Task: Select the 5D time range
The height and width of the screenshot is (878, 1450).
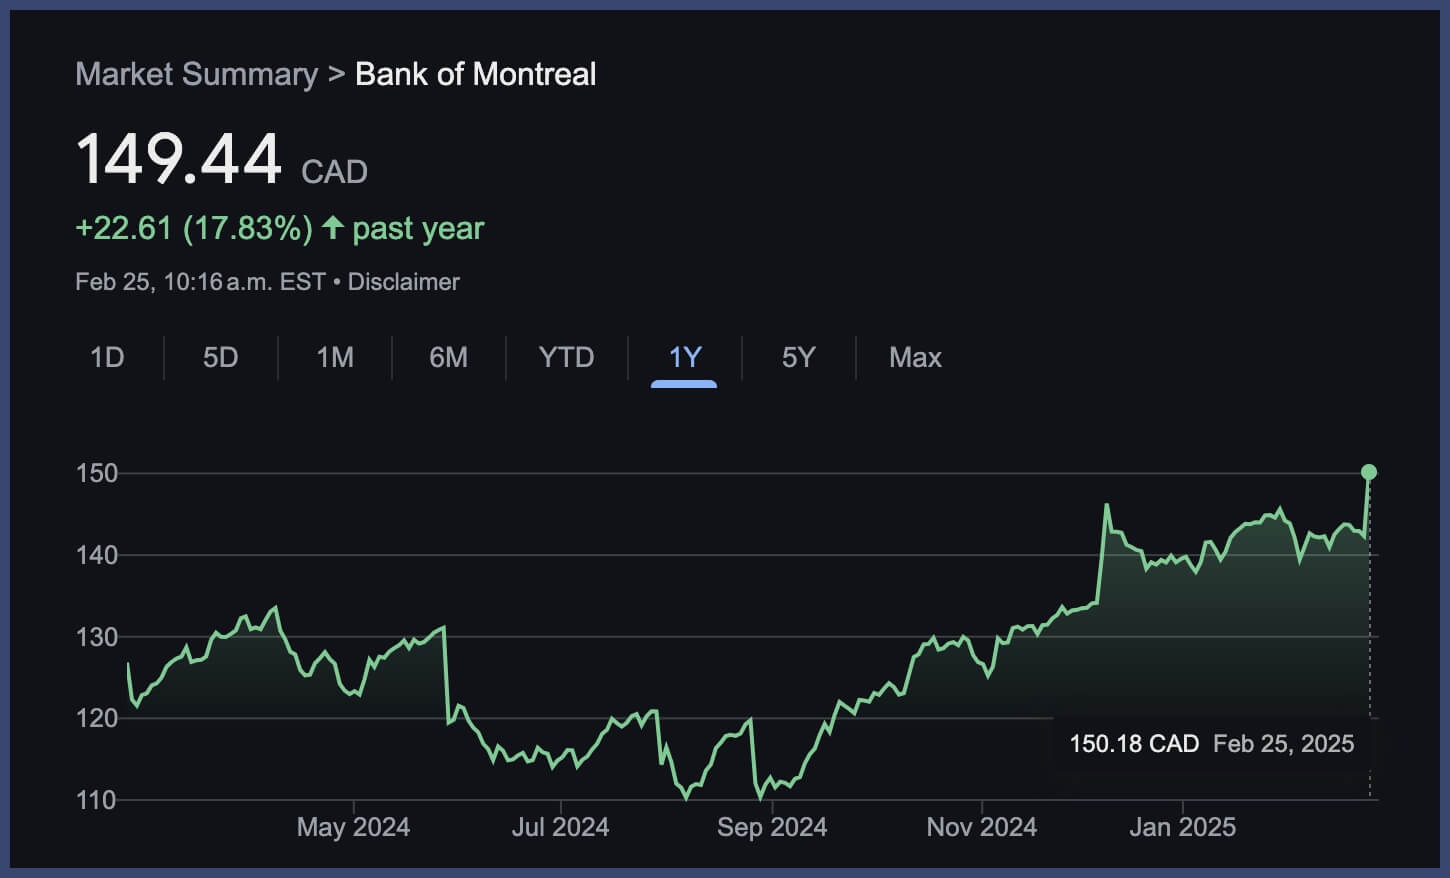Action: click(x=220, y=357)
